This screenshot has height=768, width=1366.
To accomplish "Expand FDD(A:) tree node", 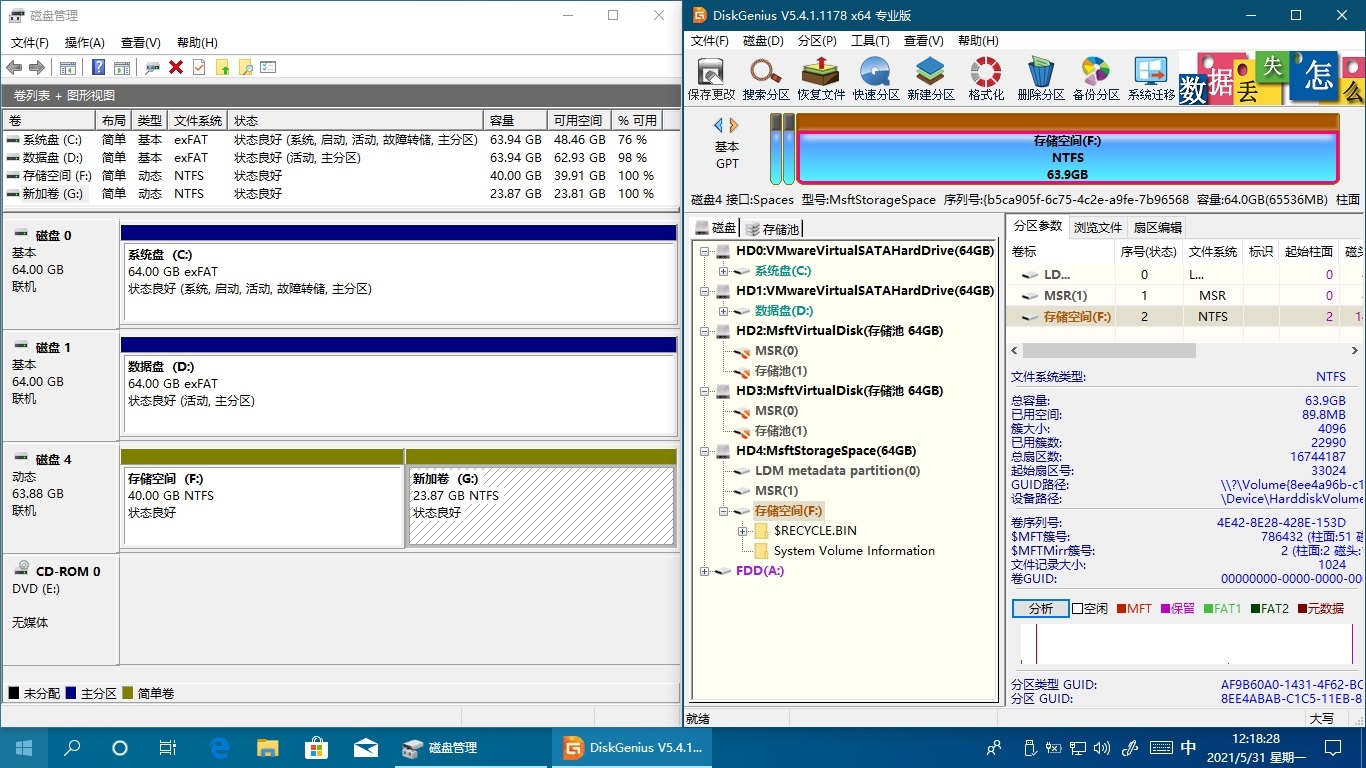I will (704, 571).
